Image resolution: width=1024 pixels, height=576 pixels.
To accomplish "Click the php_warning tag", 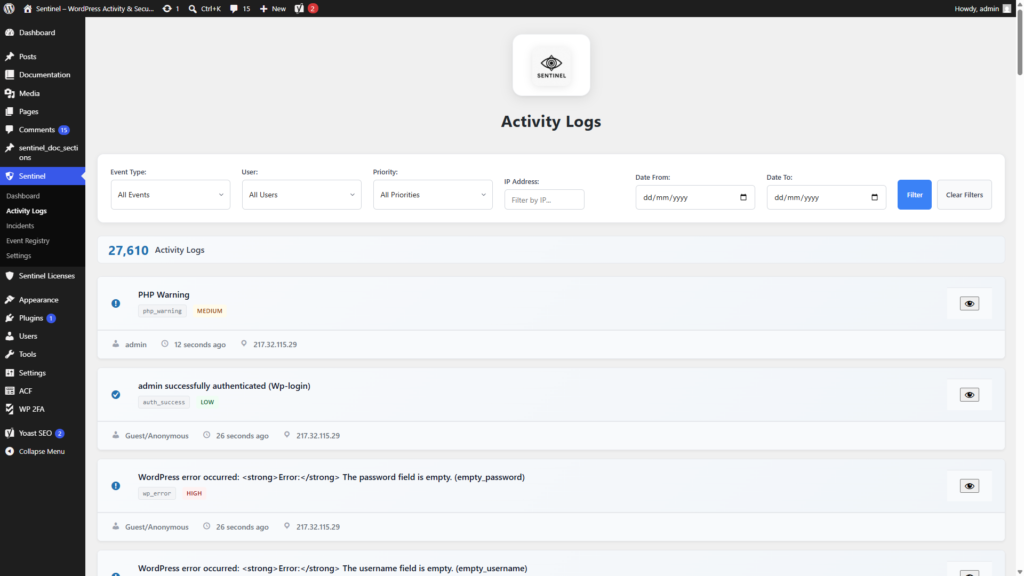I will click(162, 312).
